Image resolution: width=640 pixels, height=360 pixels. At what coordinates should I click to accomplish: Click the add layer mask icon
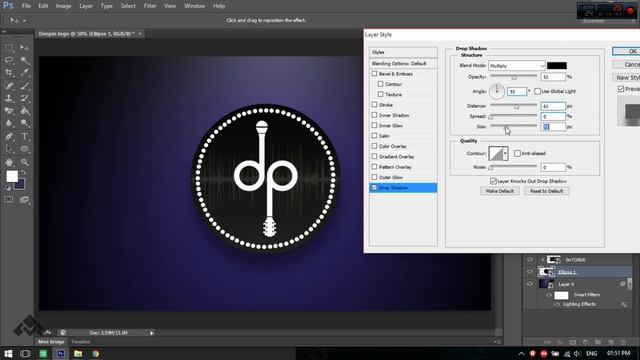tap(573, 342)
